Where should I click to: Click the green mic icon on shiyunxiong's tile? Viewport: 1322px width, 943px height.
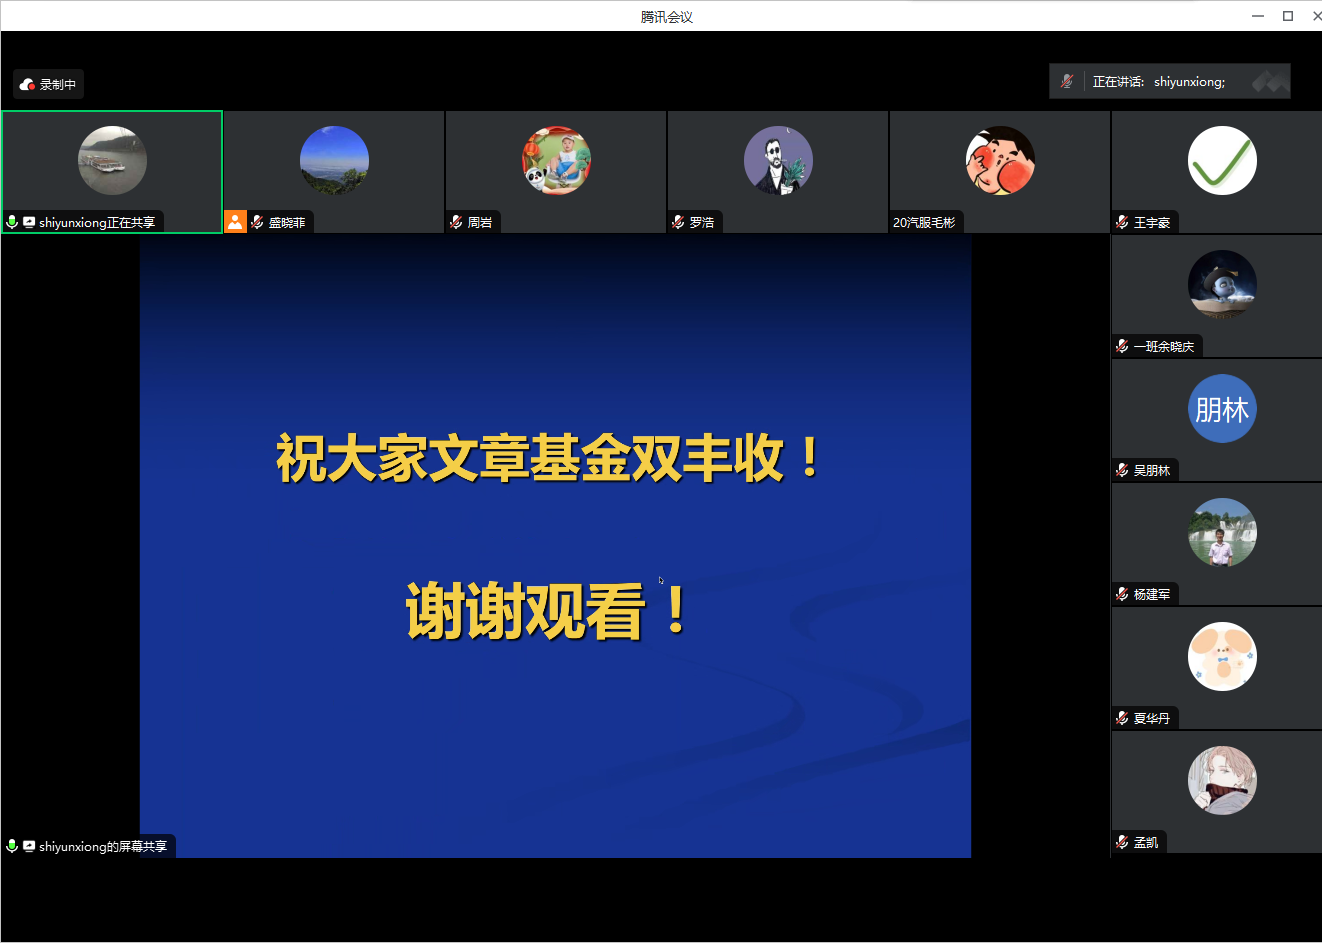pos(12,222)
